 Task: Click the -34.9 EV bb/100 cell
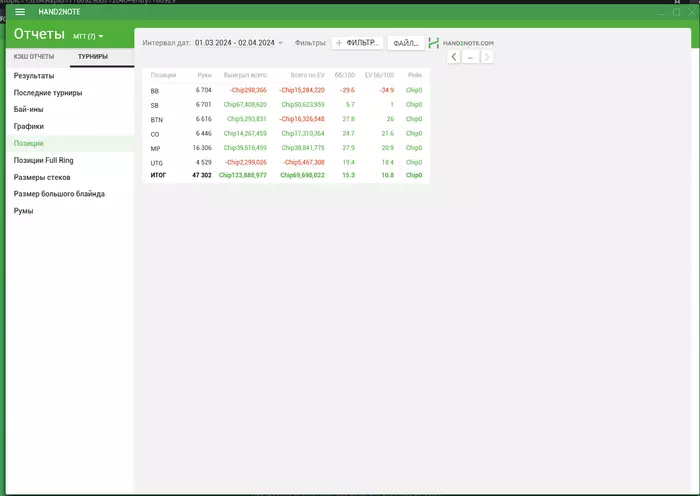coord(387,90)
